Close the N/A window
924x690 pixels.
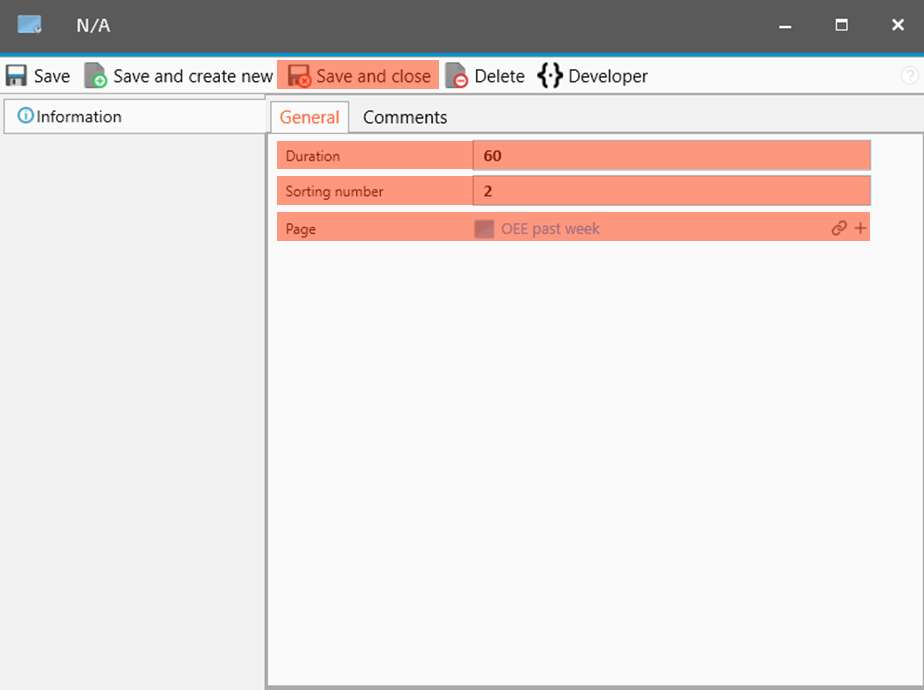pos(897,25)
